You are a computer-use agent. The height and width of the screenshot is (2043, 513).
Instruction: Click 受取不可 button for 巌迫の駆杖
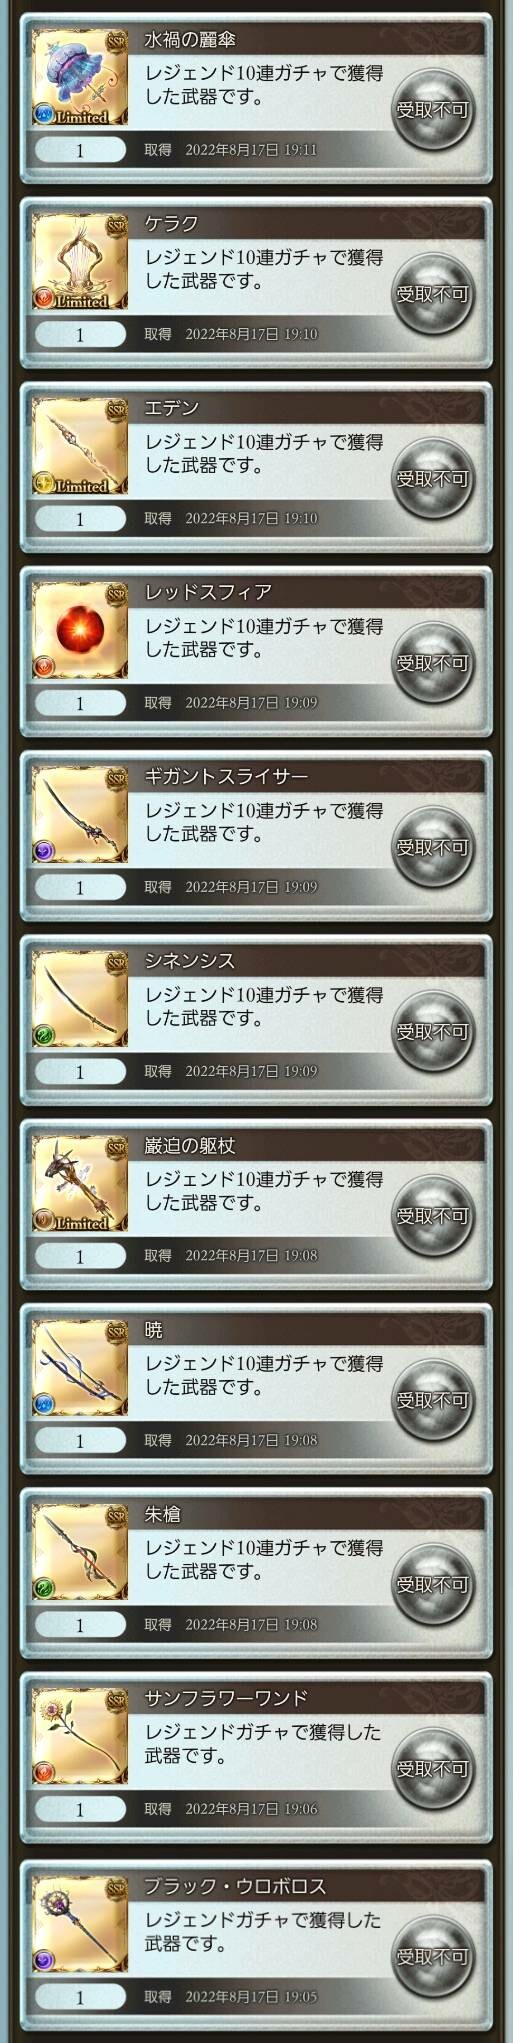tap(432, 1216)
